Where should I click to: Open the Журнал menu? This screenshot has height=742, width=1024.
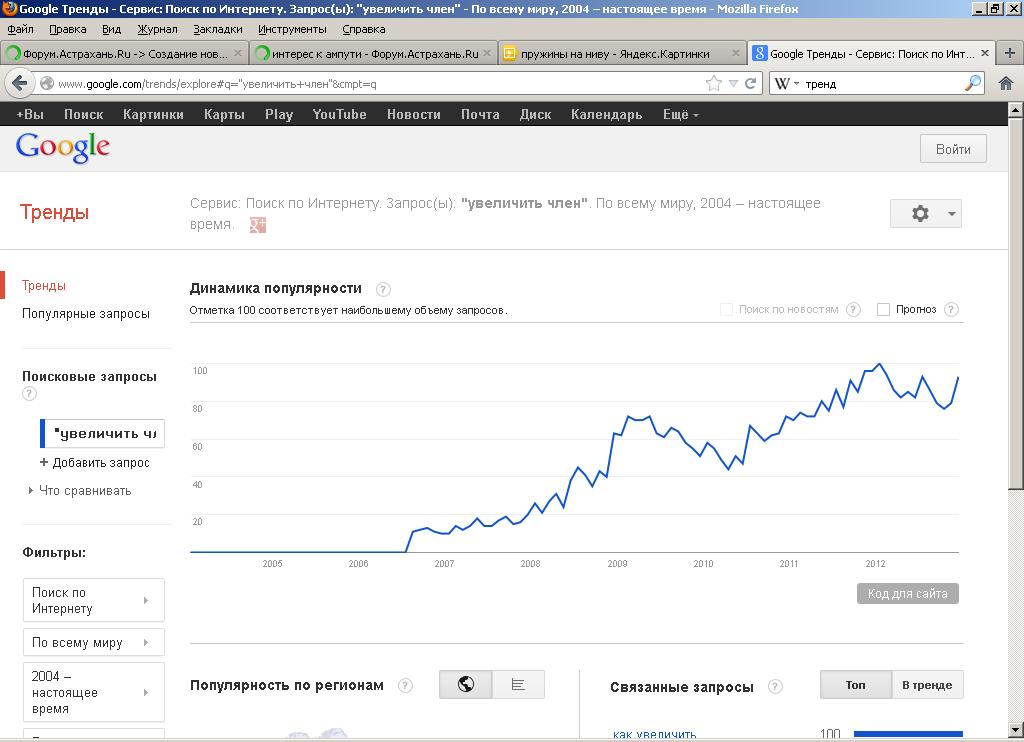point(157,29)
